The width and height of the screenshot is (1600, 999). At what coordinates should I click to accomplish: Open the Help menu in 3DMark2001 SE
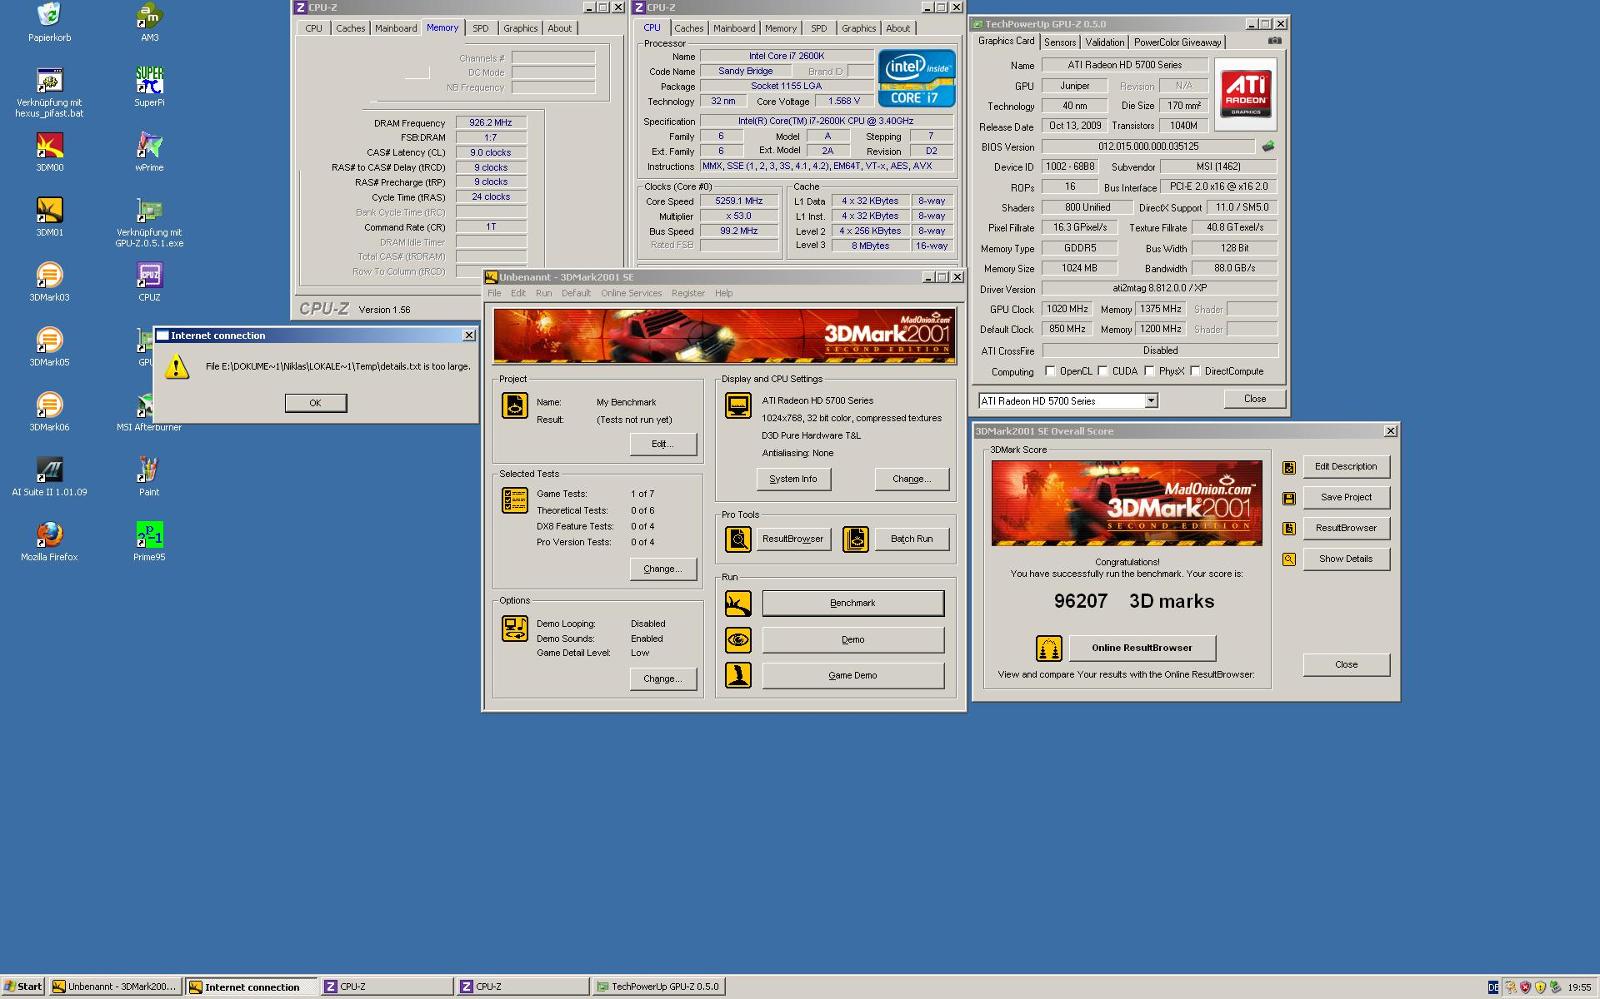point(724,293)
